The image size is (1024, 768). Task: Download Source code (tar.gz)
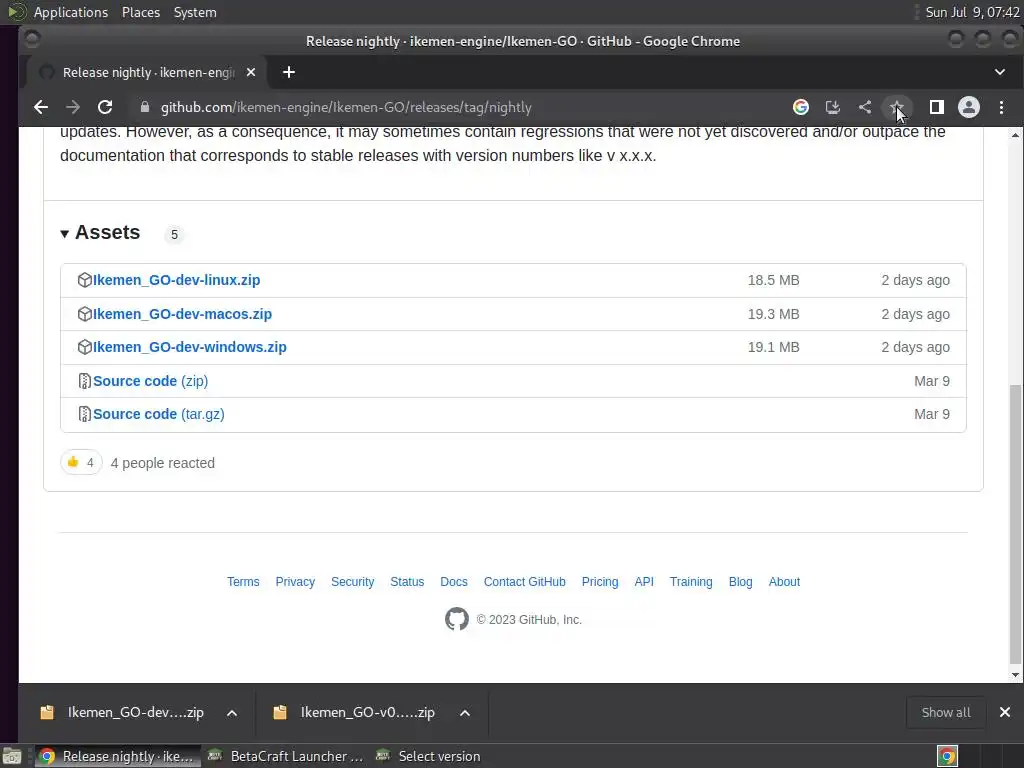pyautogui.click(x=159, y=414)
